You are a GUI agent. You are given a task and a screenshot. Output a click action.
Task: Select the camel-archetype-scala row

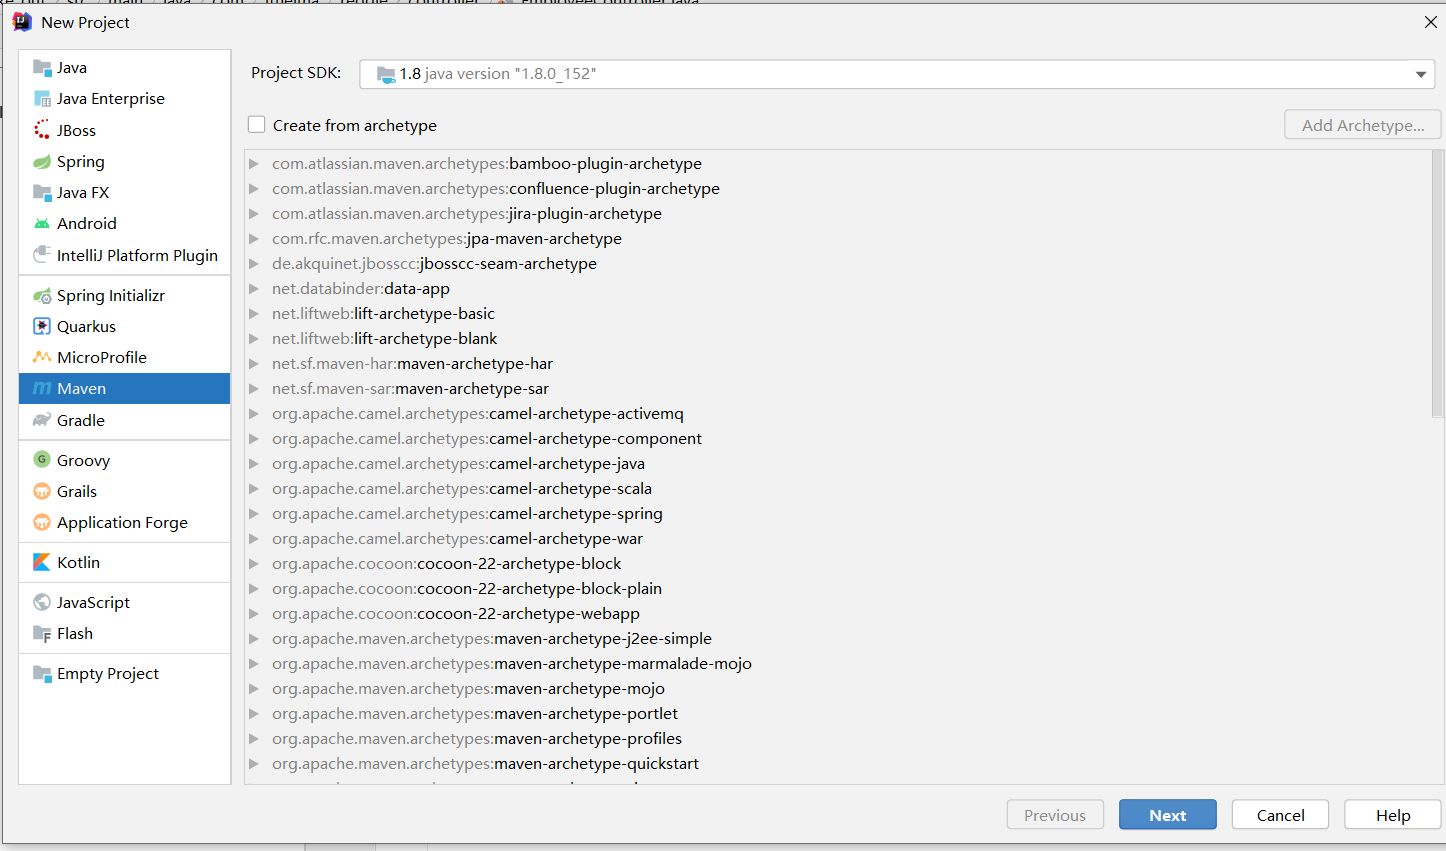838,489
